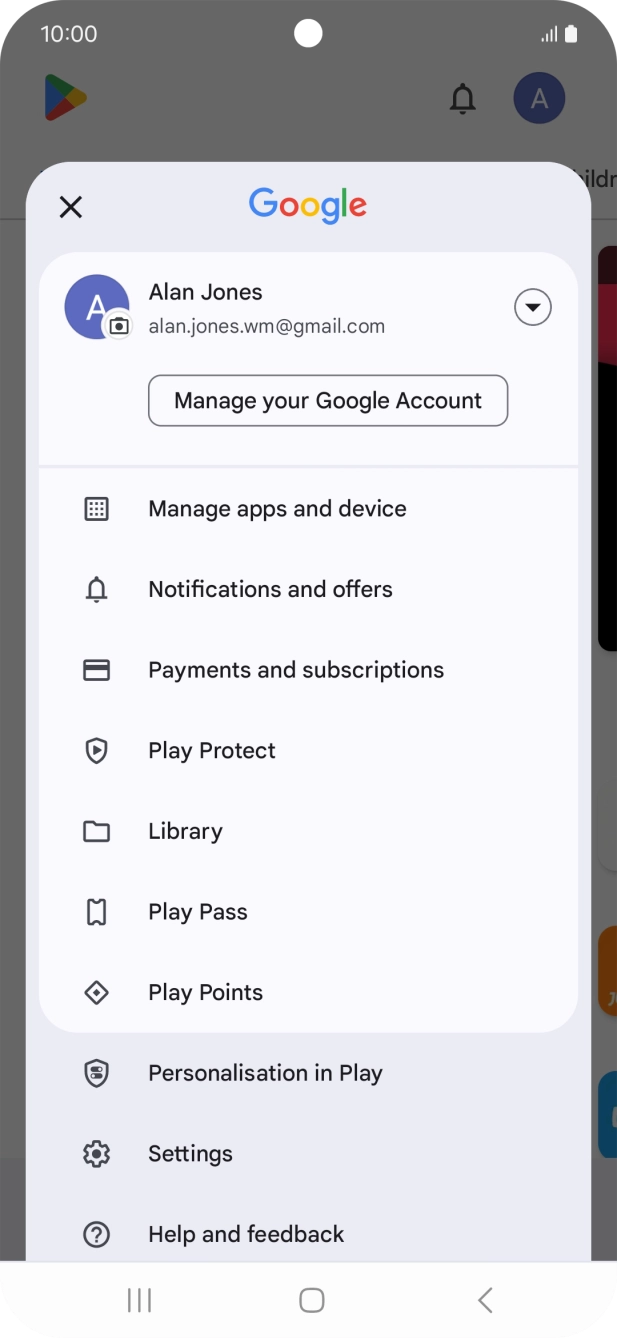Select the Library menu entry
Viewport: 617px width, 1338px height.
click(x=186, y=832)
